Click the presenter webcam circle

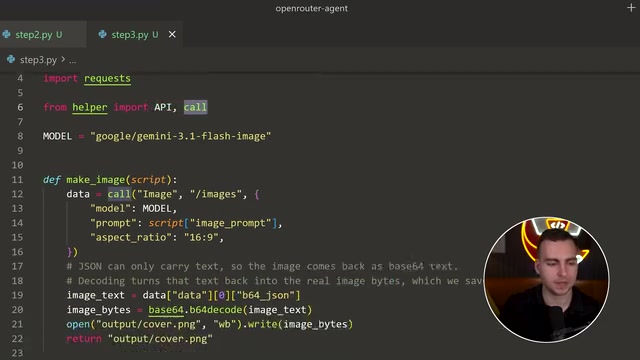pos(546,280)
